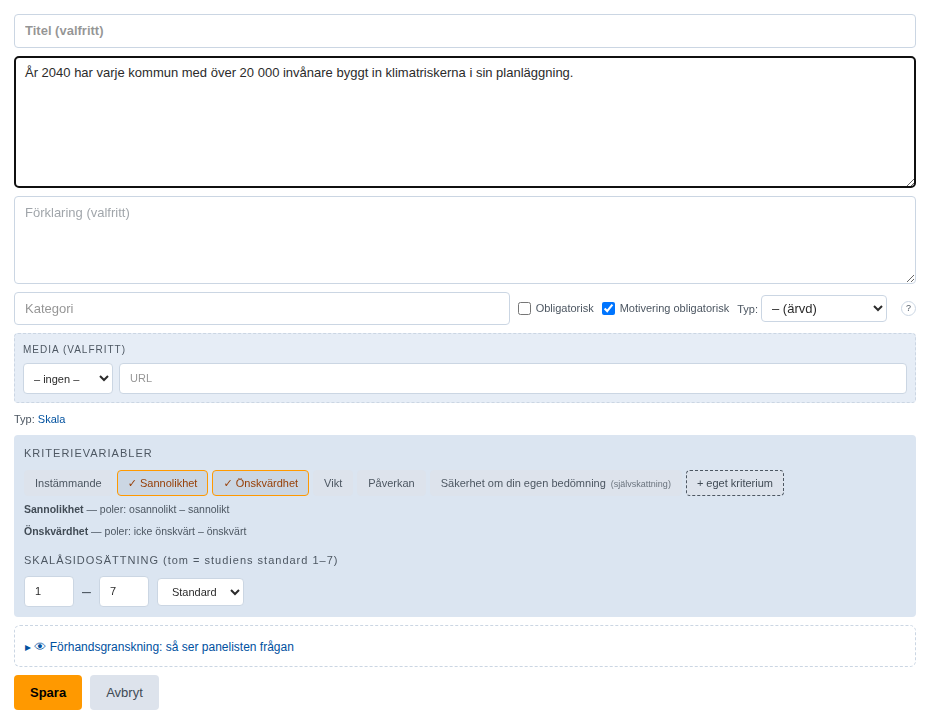Click the Avbryt button
The width and height of the screenshot is (930, 724).
125,693
